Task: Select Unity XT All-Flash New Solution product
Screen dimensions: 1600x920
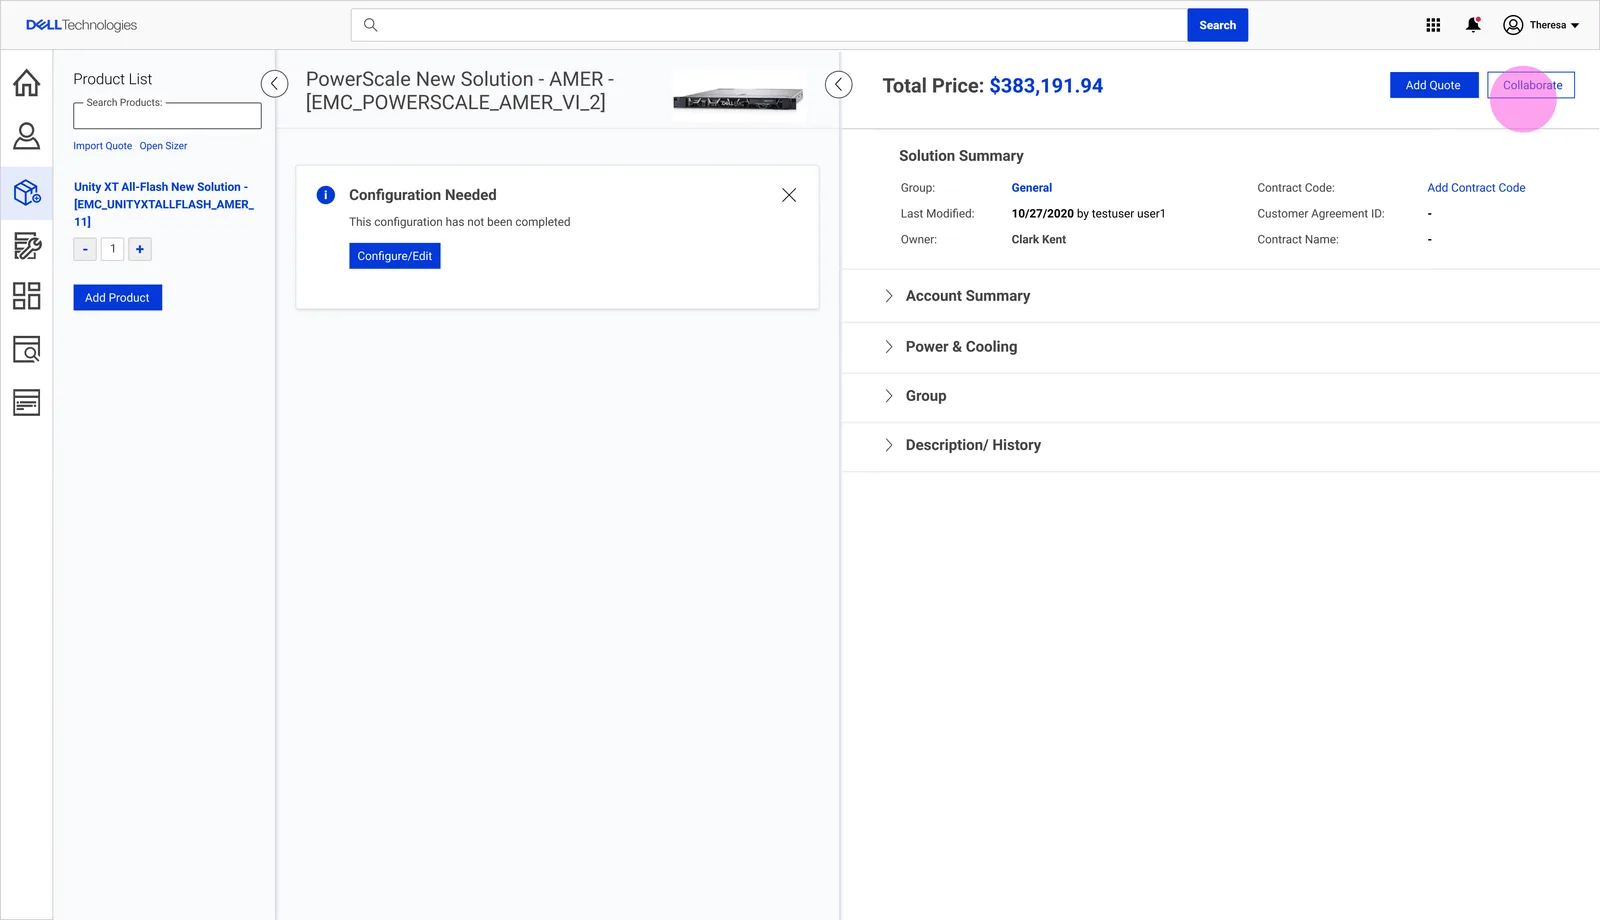Action: coord(164,204)
